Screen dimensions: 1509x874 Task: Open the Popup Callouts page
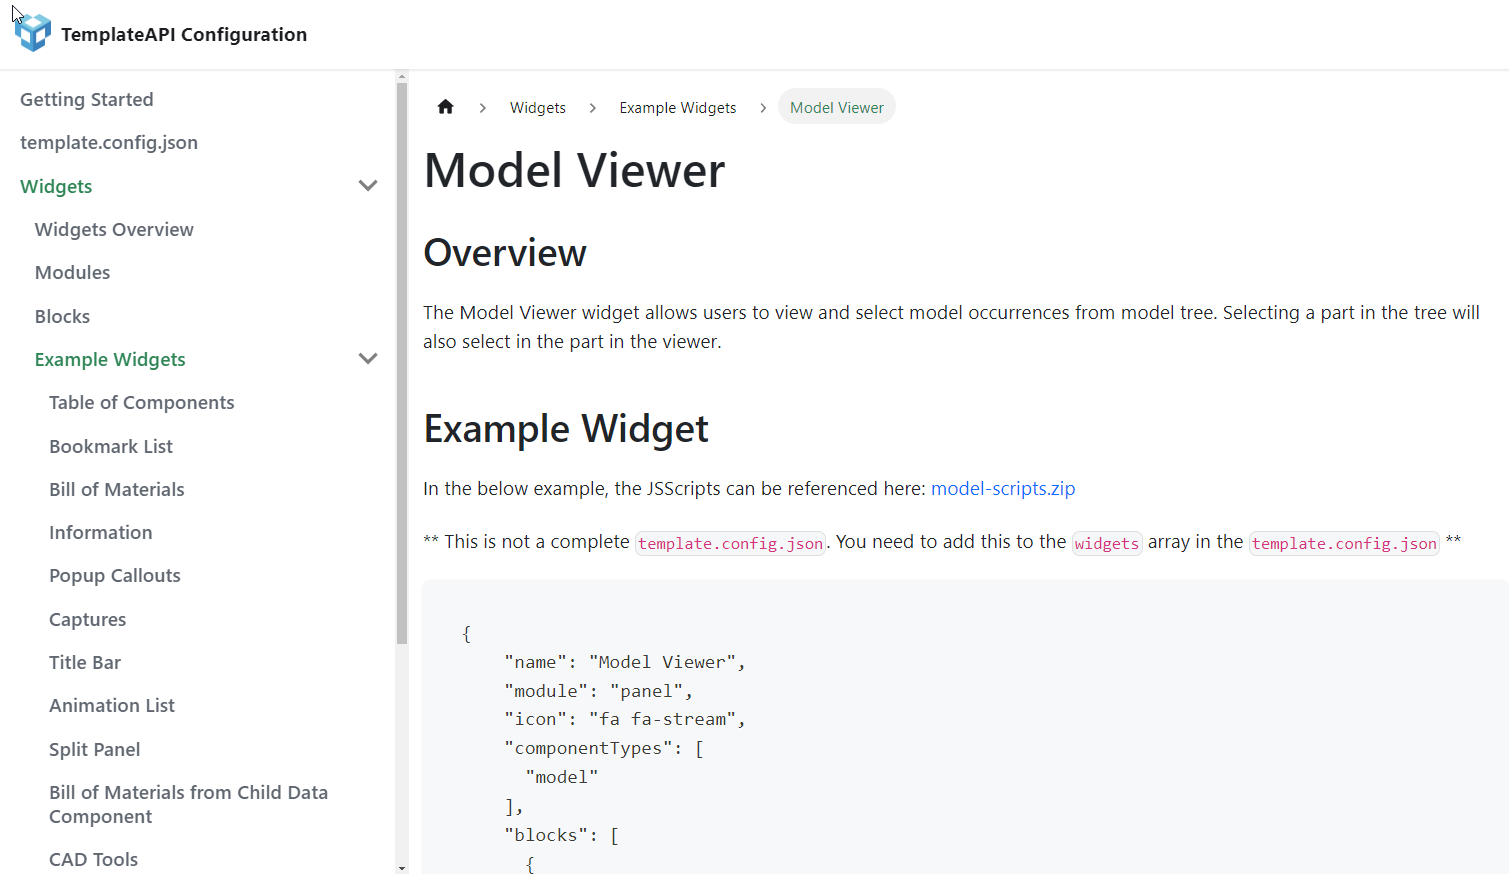[115, 576]
